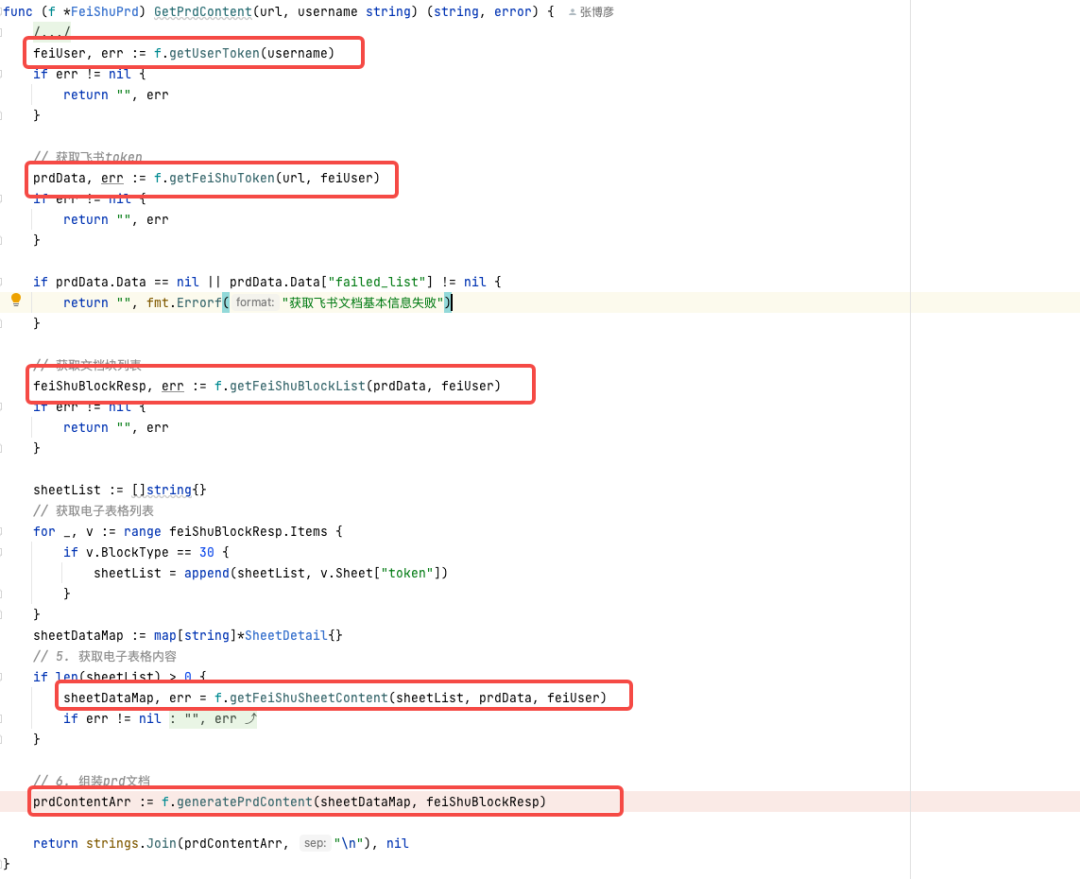This screenshot has width=1080, height=879.
Task: Click the return arrow icon after folded err
Action: [x=251, y=718]
